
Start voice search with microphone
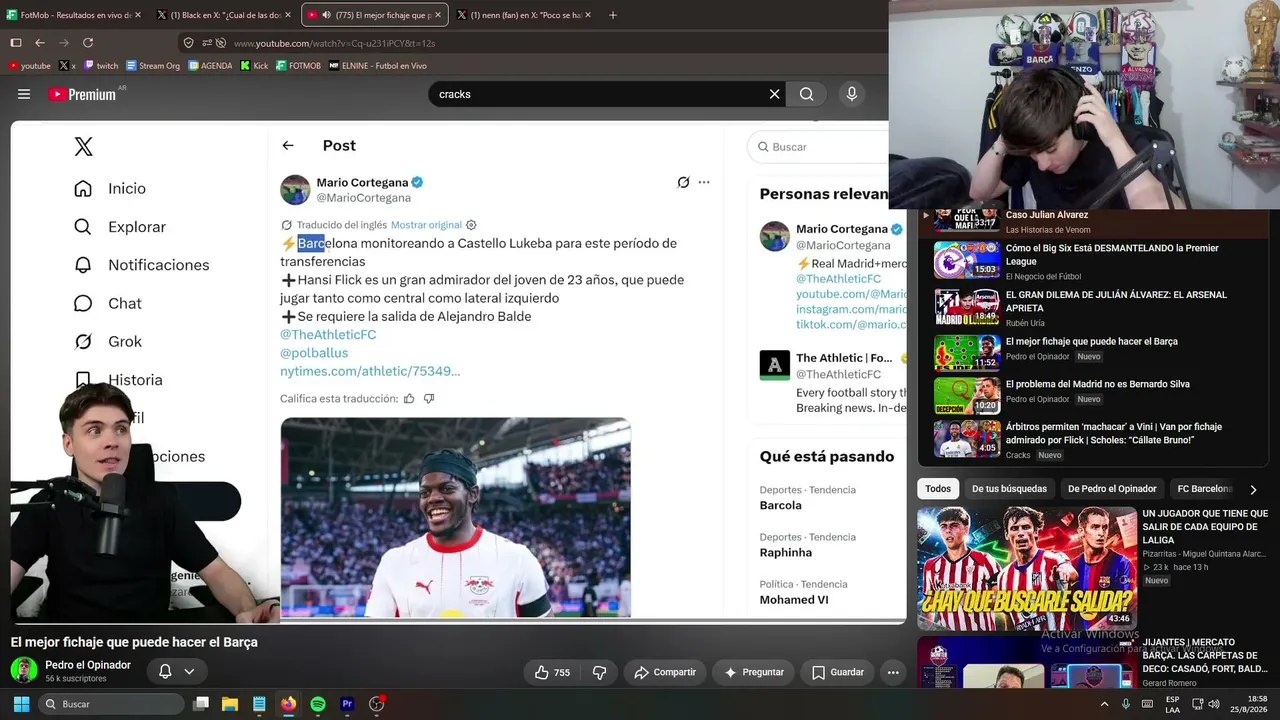[852, 94]
